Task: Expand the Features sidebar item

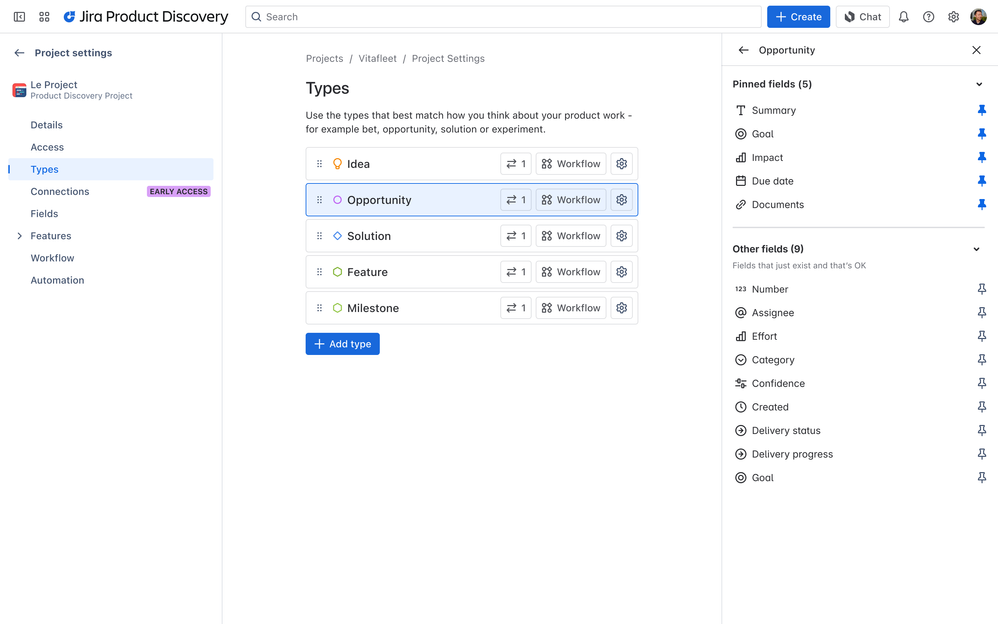Action: [20, 236]
